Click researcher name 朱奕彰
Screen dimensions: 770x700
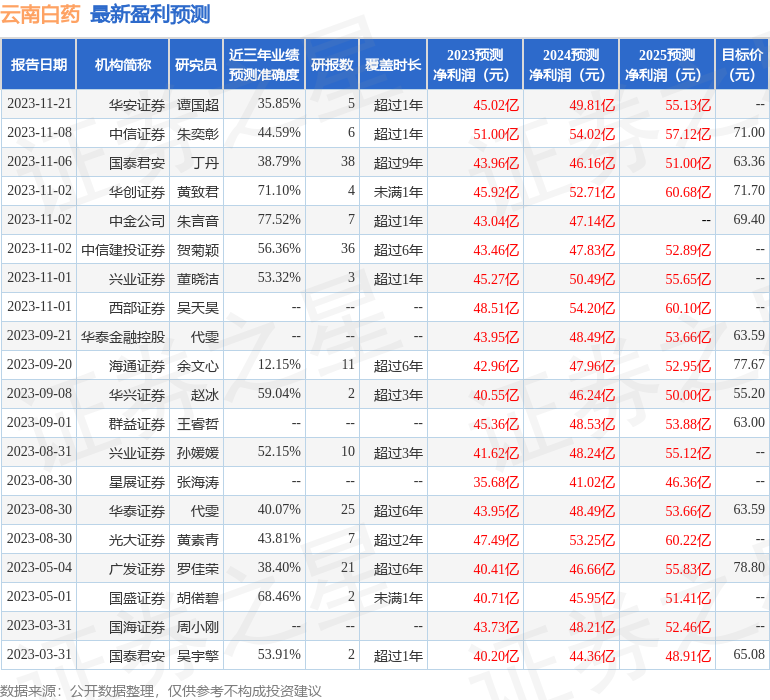[x=197, y=134]
